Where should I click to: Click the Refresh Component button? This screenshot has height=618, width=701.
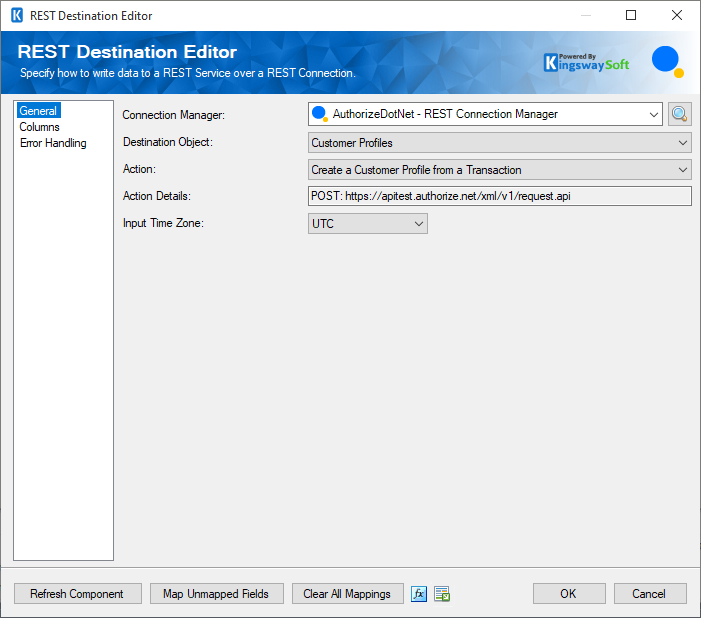[x=78, y=594]
